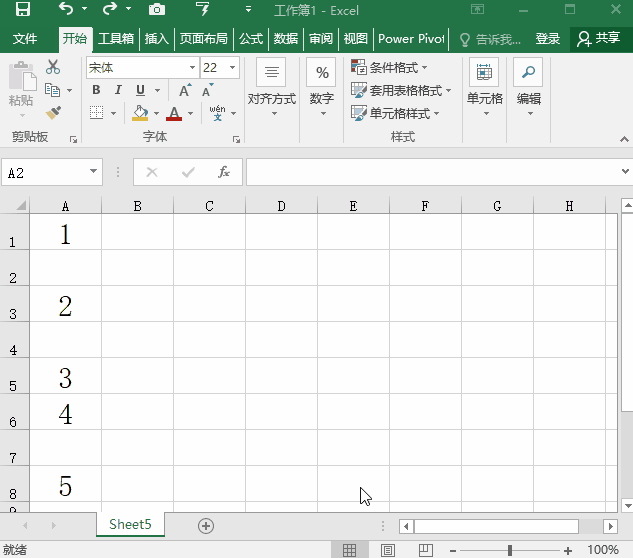Switch to Normal view icon
Image resolution: width=633 pixels, height=558 pixels.
(x=350, y=550)
